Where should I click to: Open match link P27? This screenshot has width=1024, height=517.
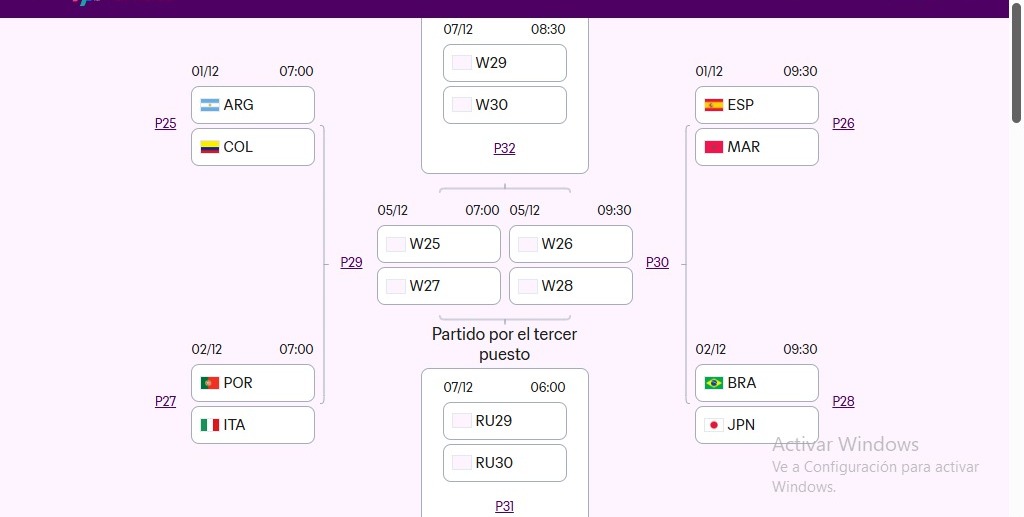coord(166,402)
